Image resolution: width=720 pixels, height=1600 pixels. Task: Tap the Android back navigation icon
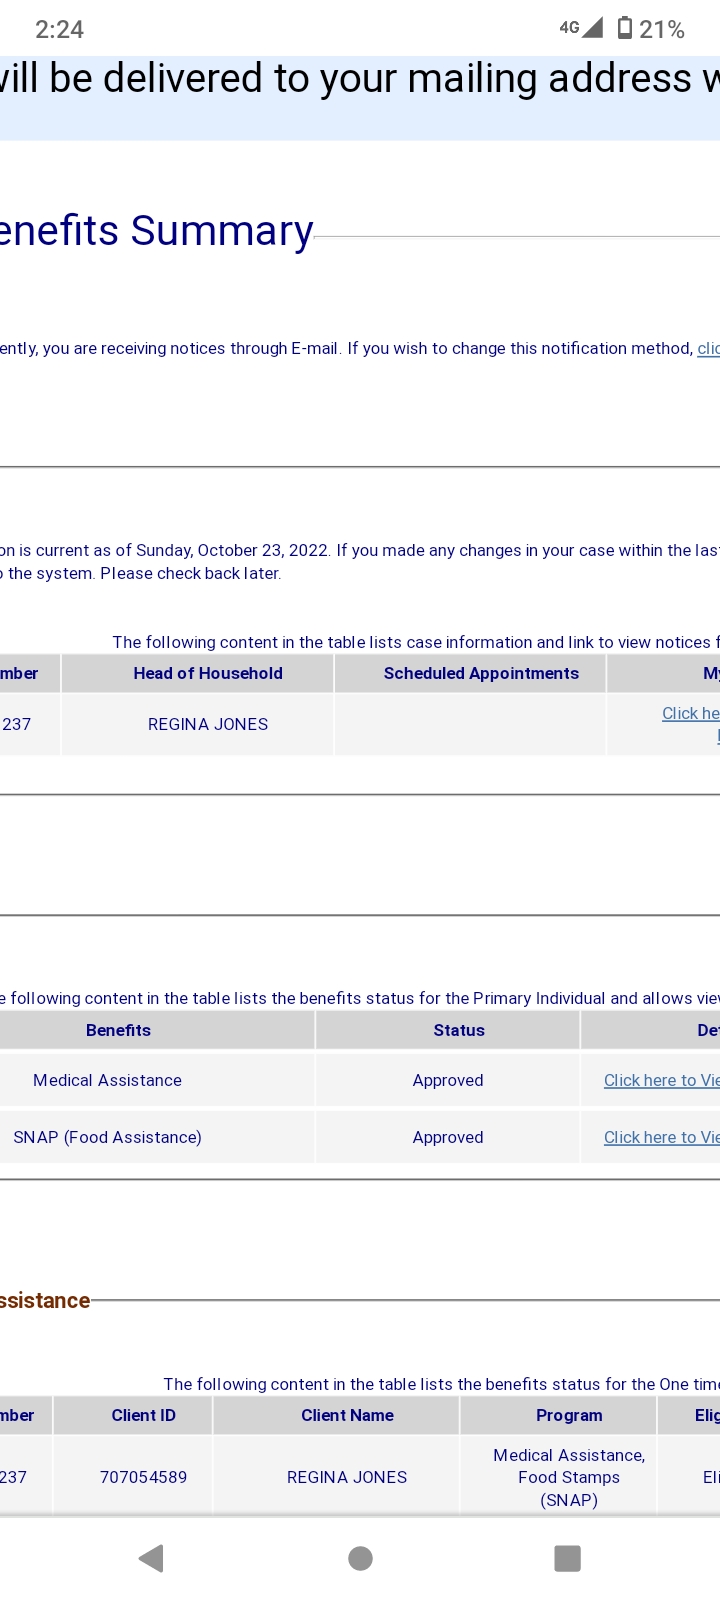click(x=151, y=1558)
